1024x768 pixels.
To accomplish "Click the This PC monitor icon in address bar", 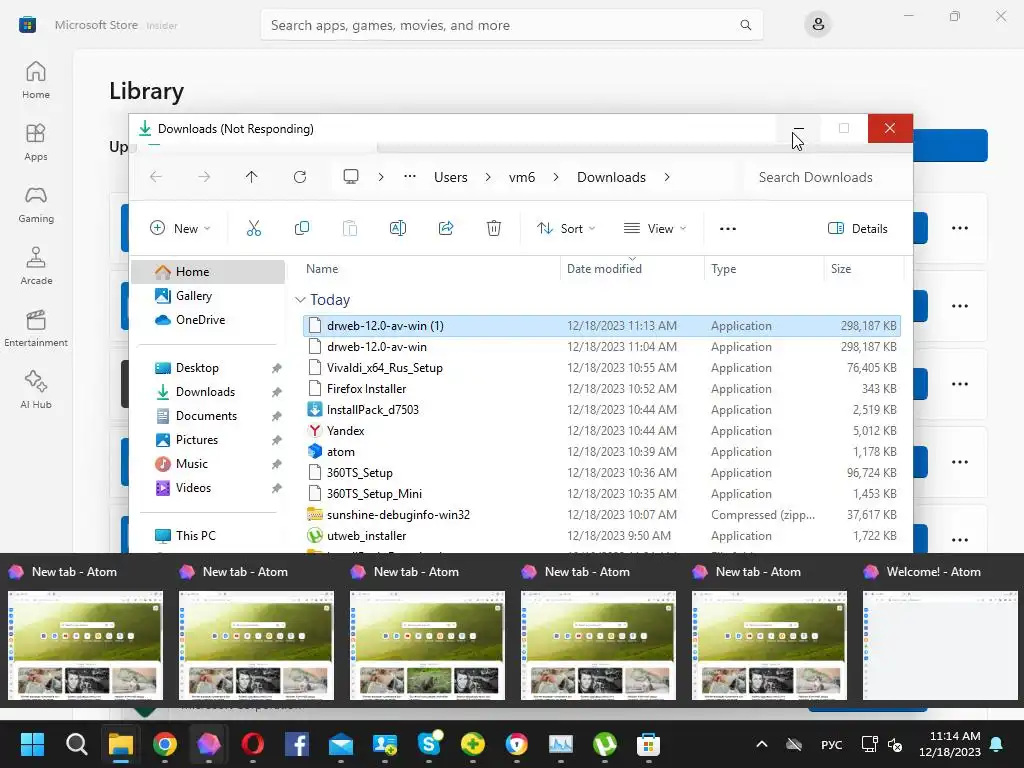I will 351,177.
